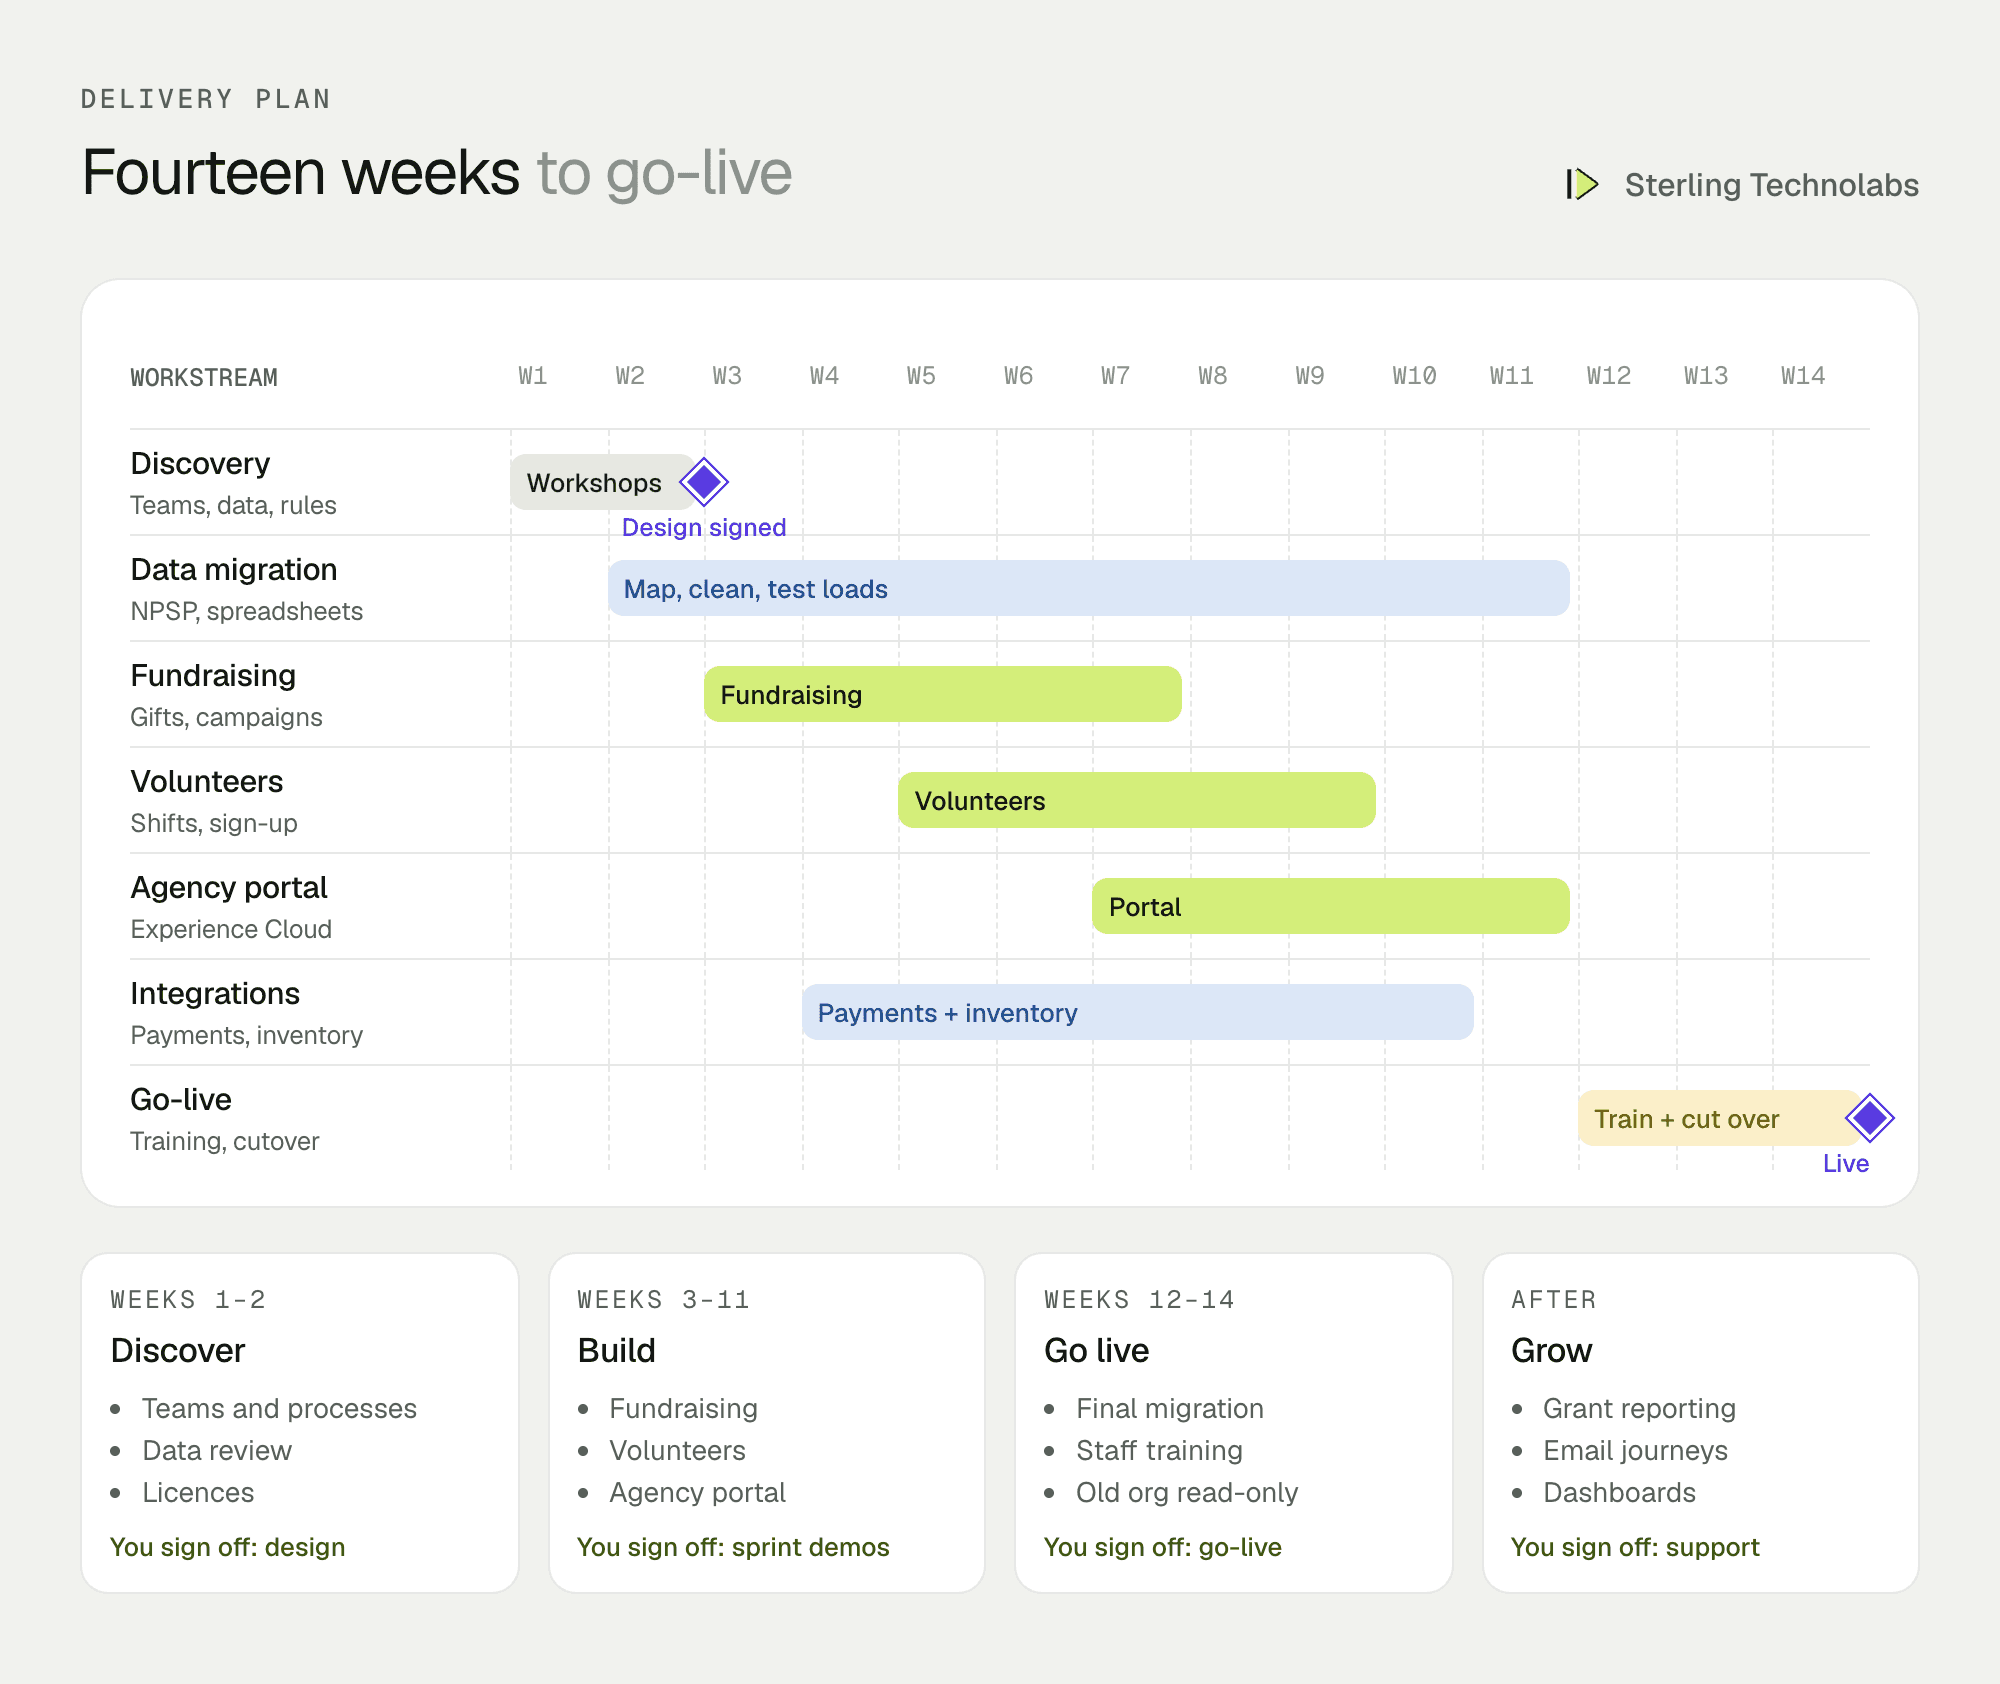Click the W14 week column header

pyautogui.click(x=1802, y=376)
